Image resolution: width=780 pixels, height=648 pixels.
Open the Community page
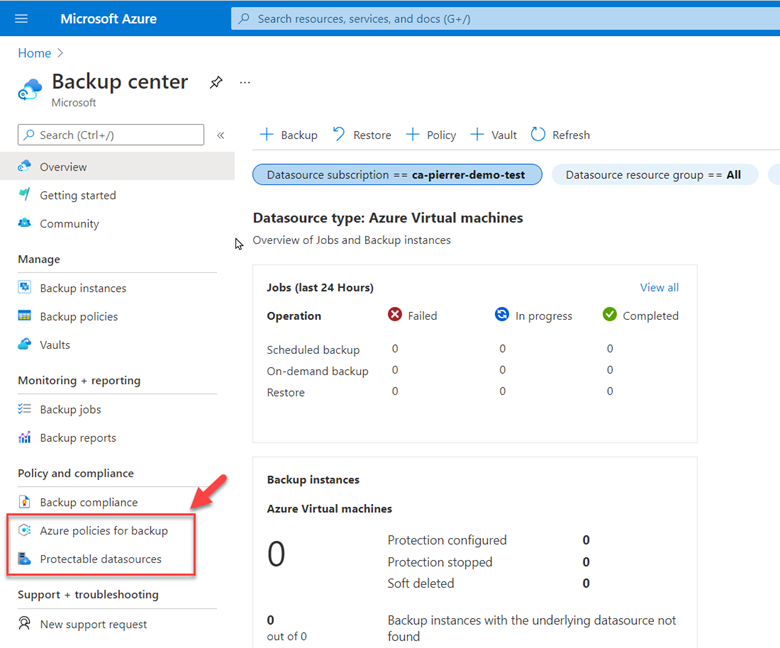69,224
